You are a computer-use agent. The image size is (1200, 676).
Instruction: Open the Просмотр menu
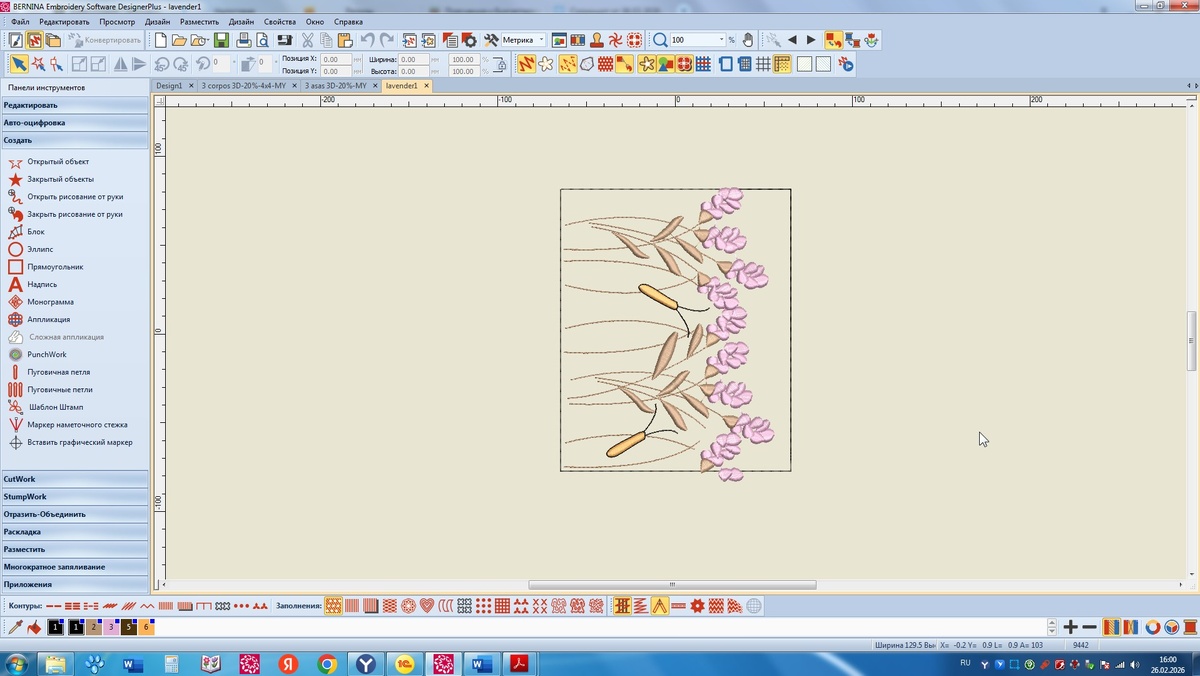point(117,21)
